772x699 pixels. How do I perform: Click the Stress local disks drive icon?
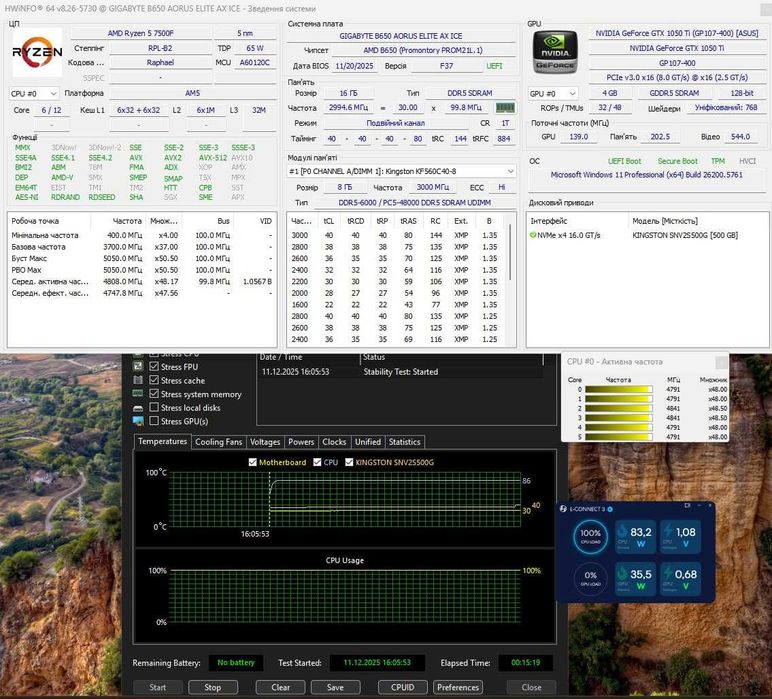point(138,408)
